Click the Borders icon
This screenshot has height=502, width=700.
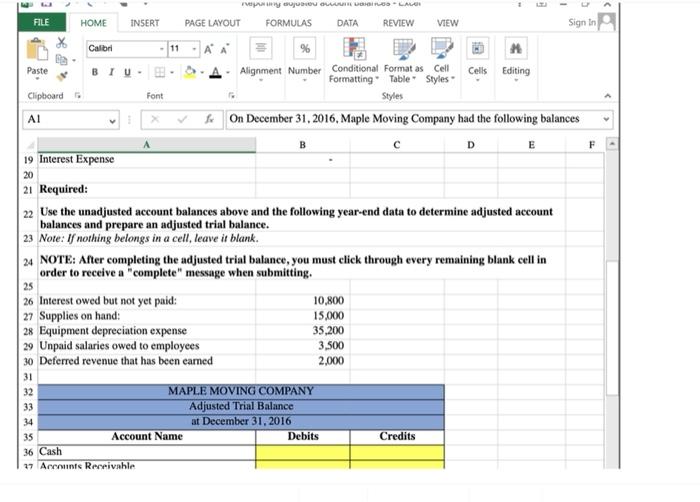(159, 72)
